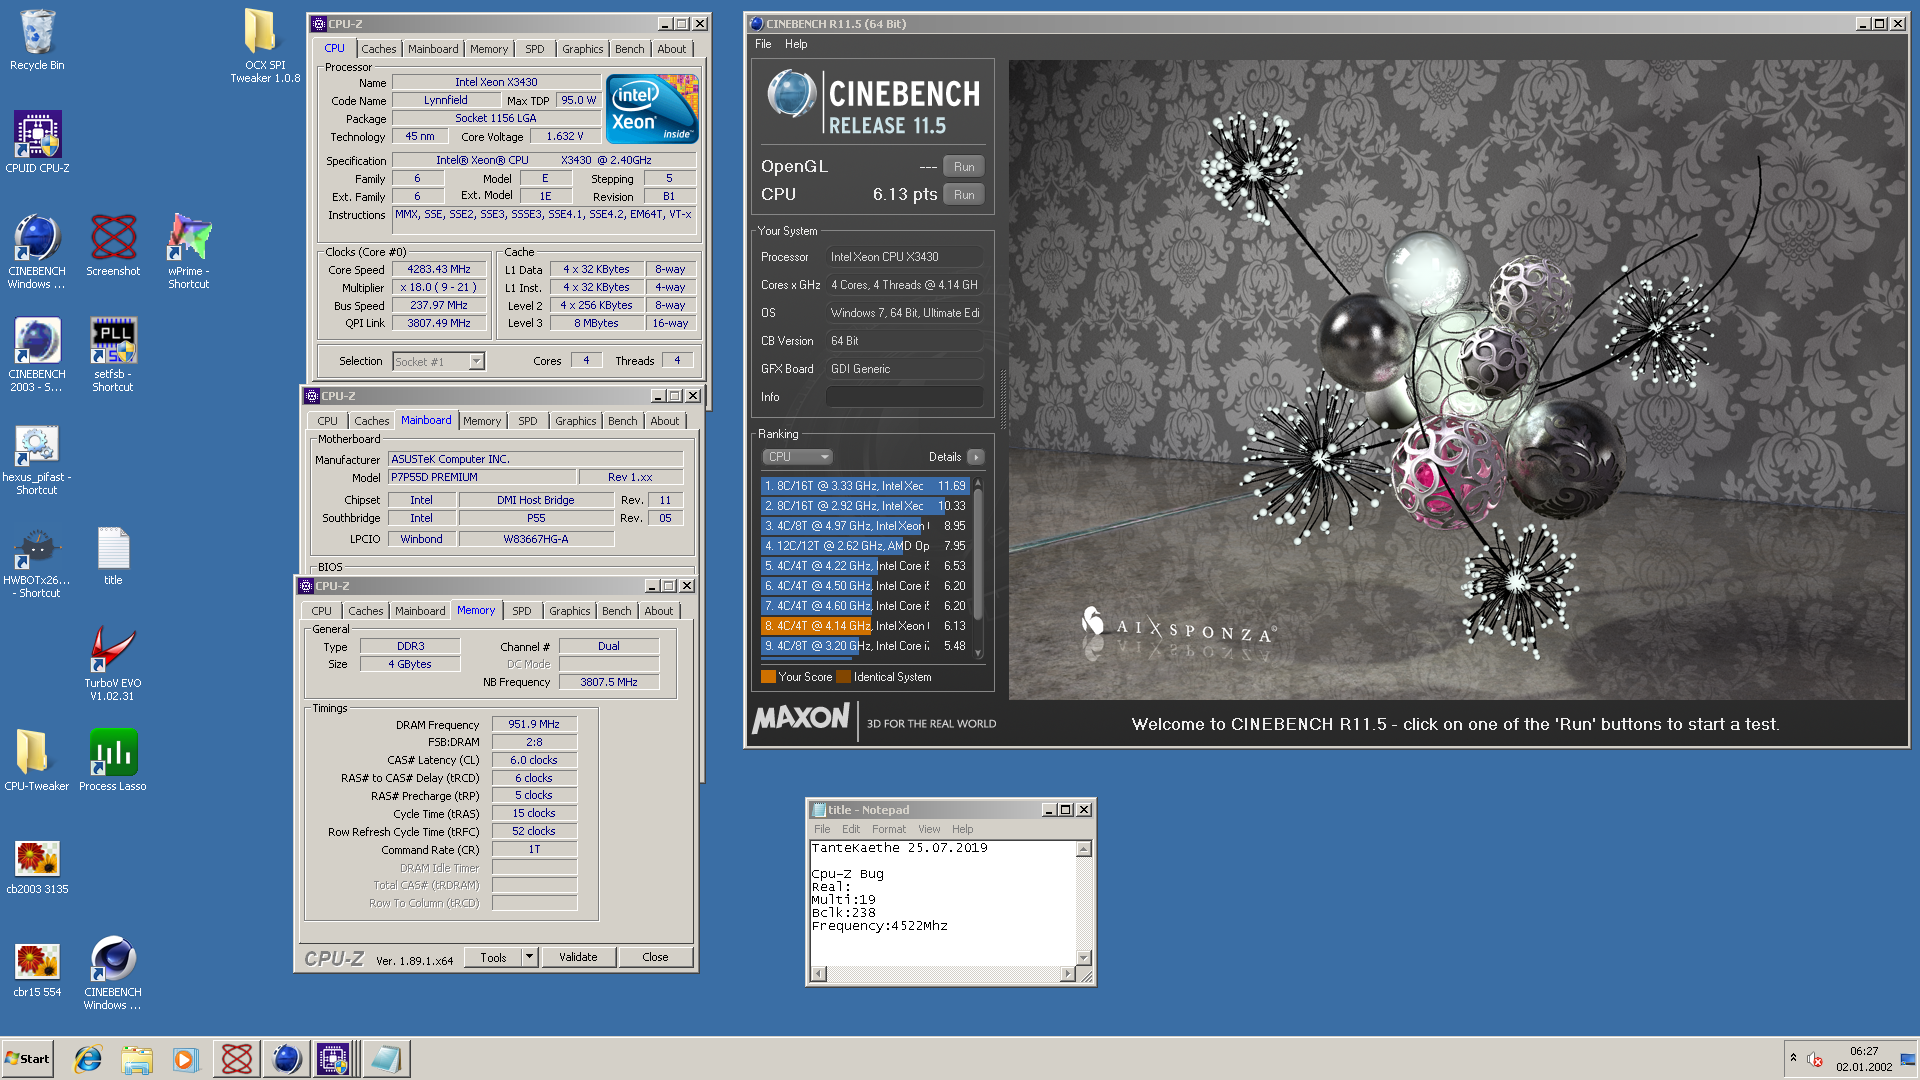Click the ranking list vertical scrollbar
Image resolution: width=1920 pixels, height=1080 pixels.
[978, 567]
